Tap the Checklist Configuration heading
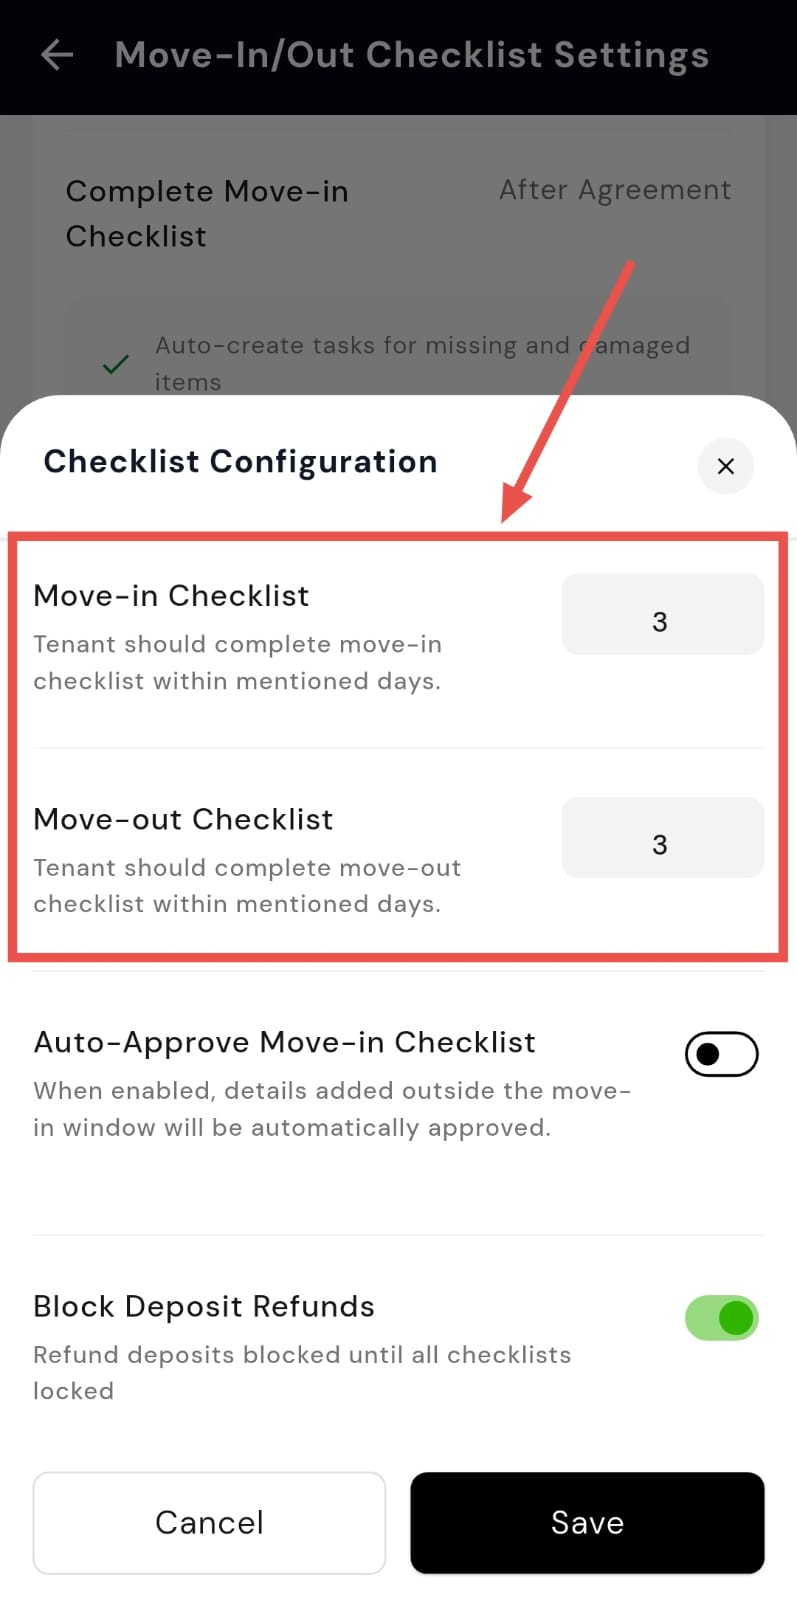Image resolution: width=797 pixels, height=1600 pixels. coord(240,461)
